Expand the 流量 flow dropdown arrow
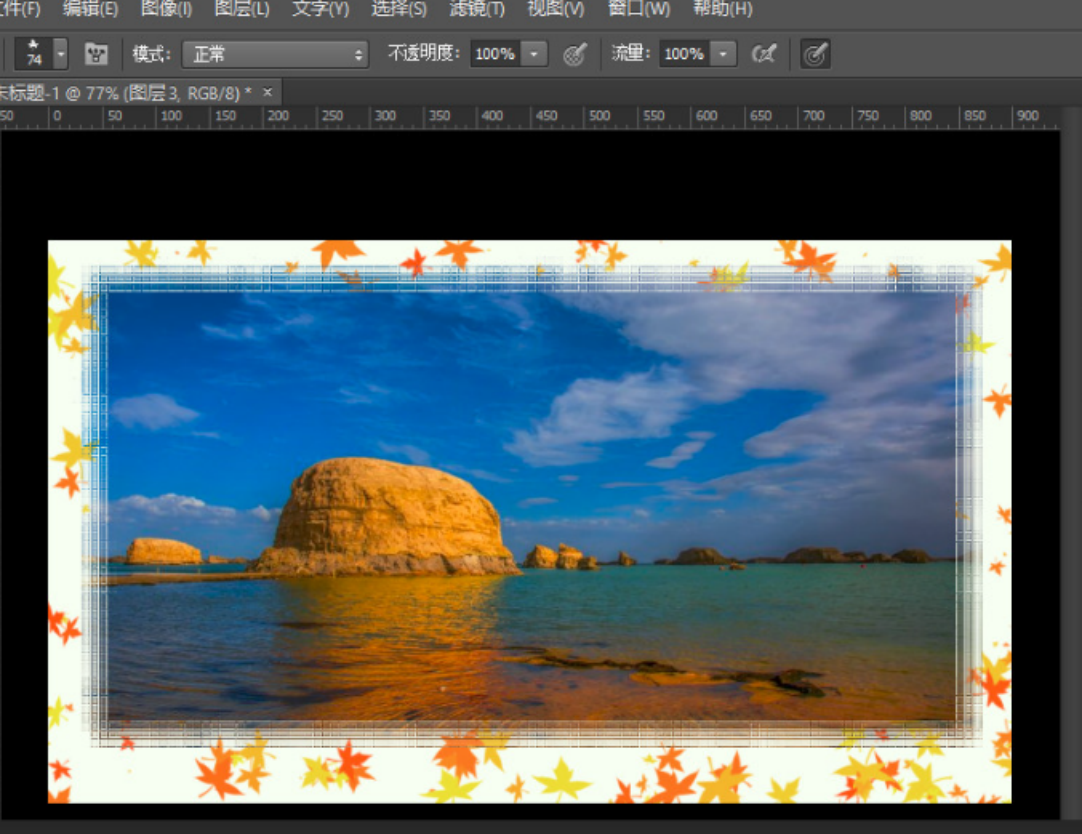1082x834 pixels. (724, 54)
